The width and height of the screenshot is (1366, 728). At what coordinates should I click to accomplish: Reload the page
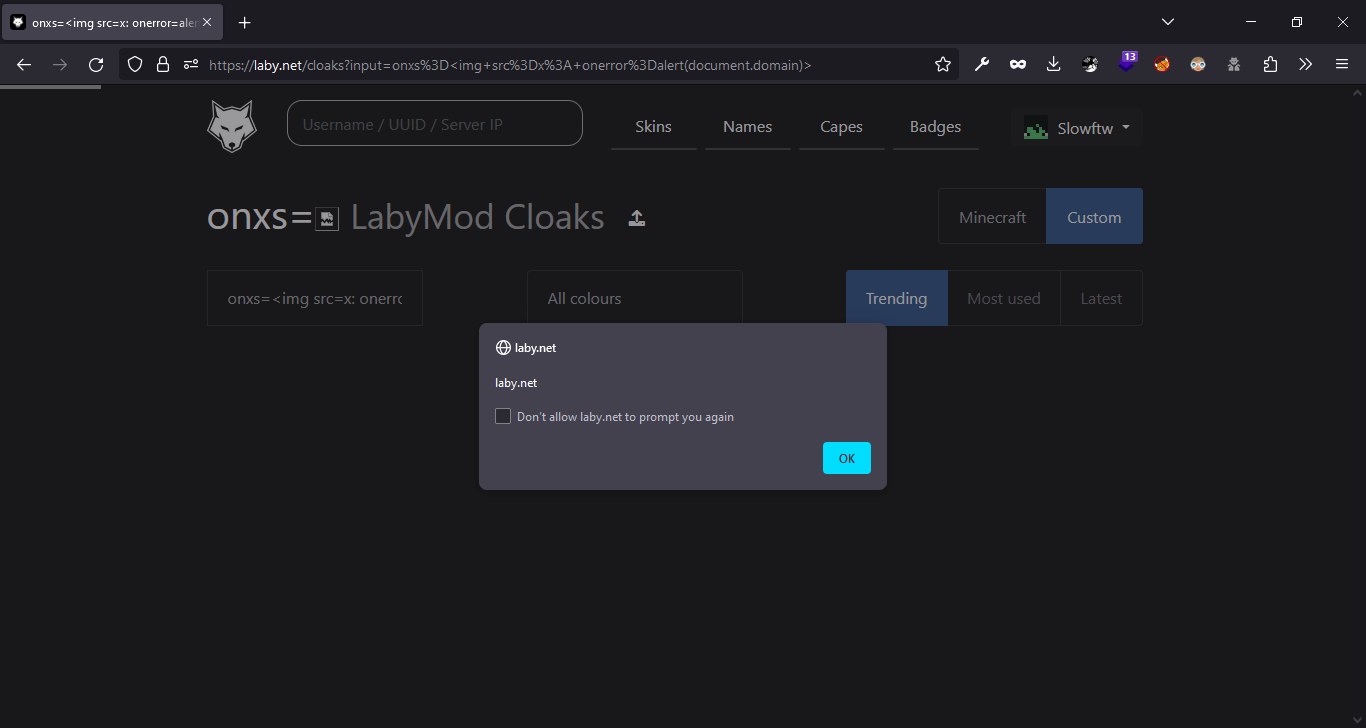coord(96,64)
